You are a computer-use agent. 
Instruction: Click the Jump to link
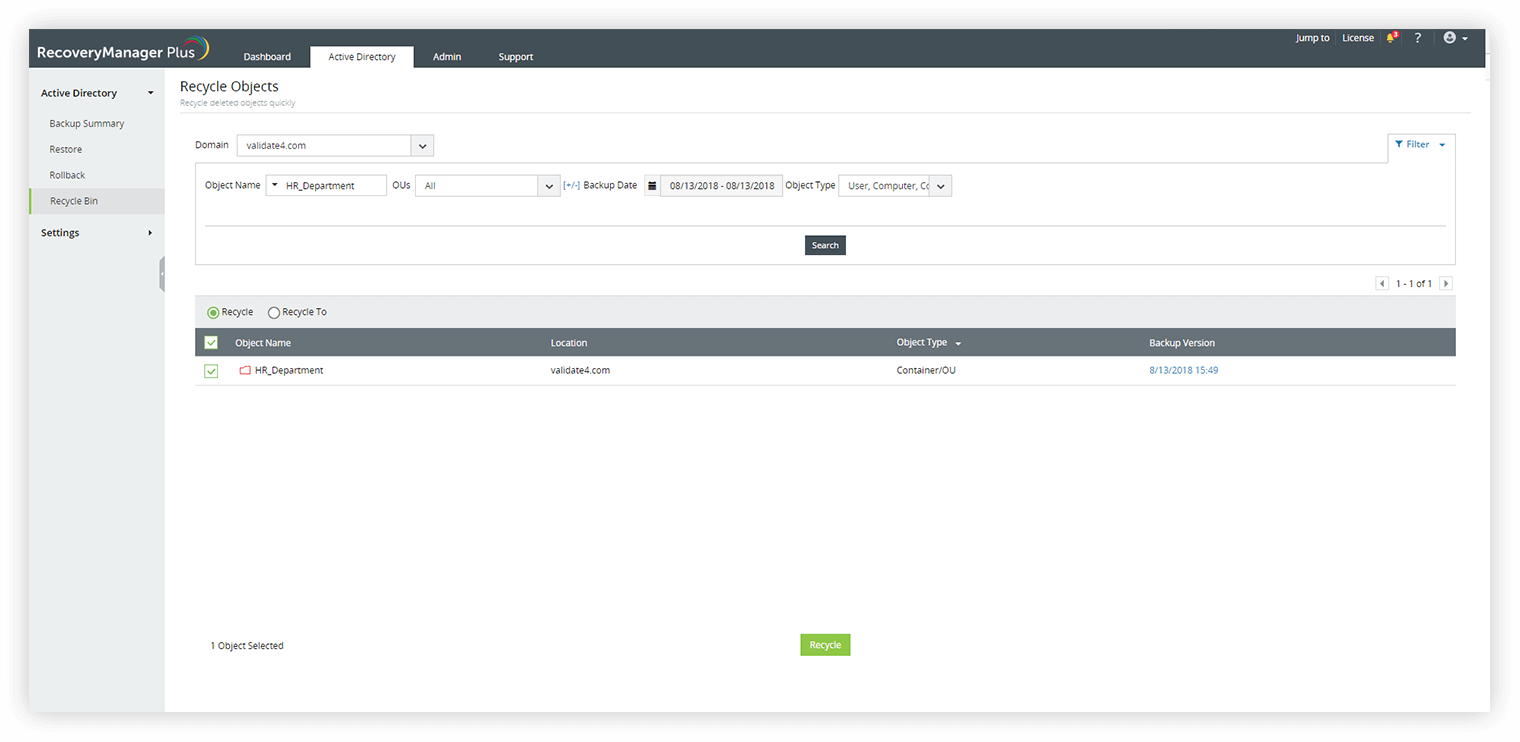pos(1313,38)
